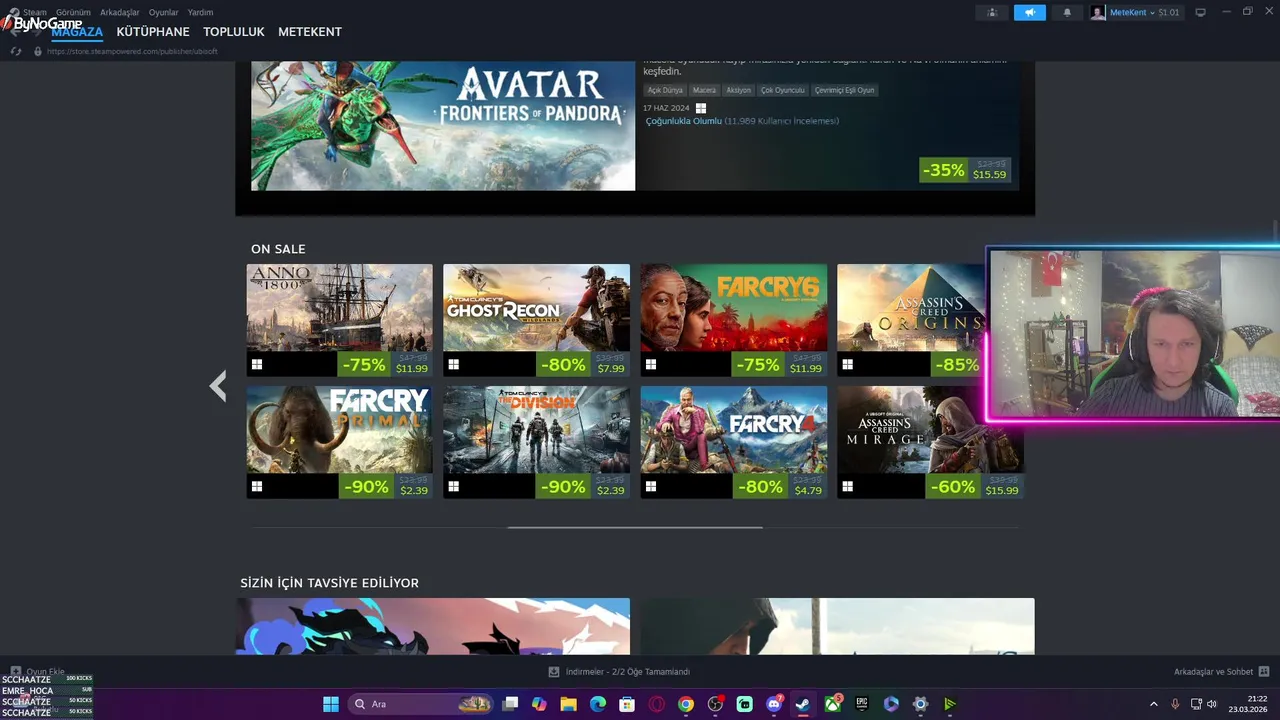Open the Görünüm menu
The height and width of the screenshot is (720, 1280).
coord(73,12)
